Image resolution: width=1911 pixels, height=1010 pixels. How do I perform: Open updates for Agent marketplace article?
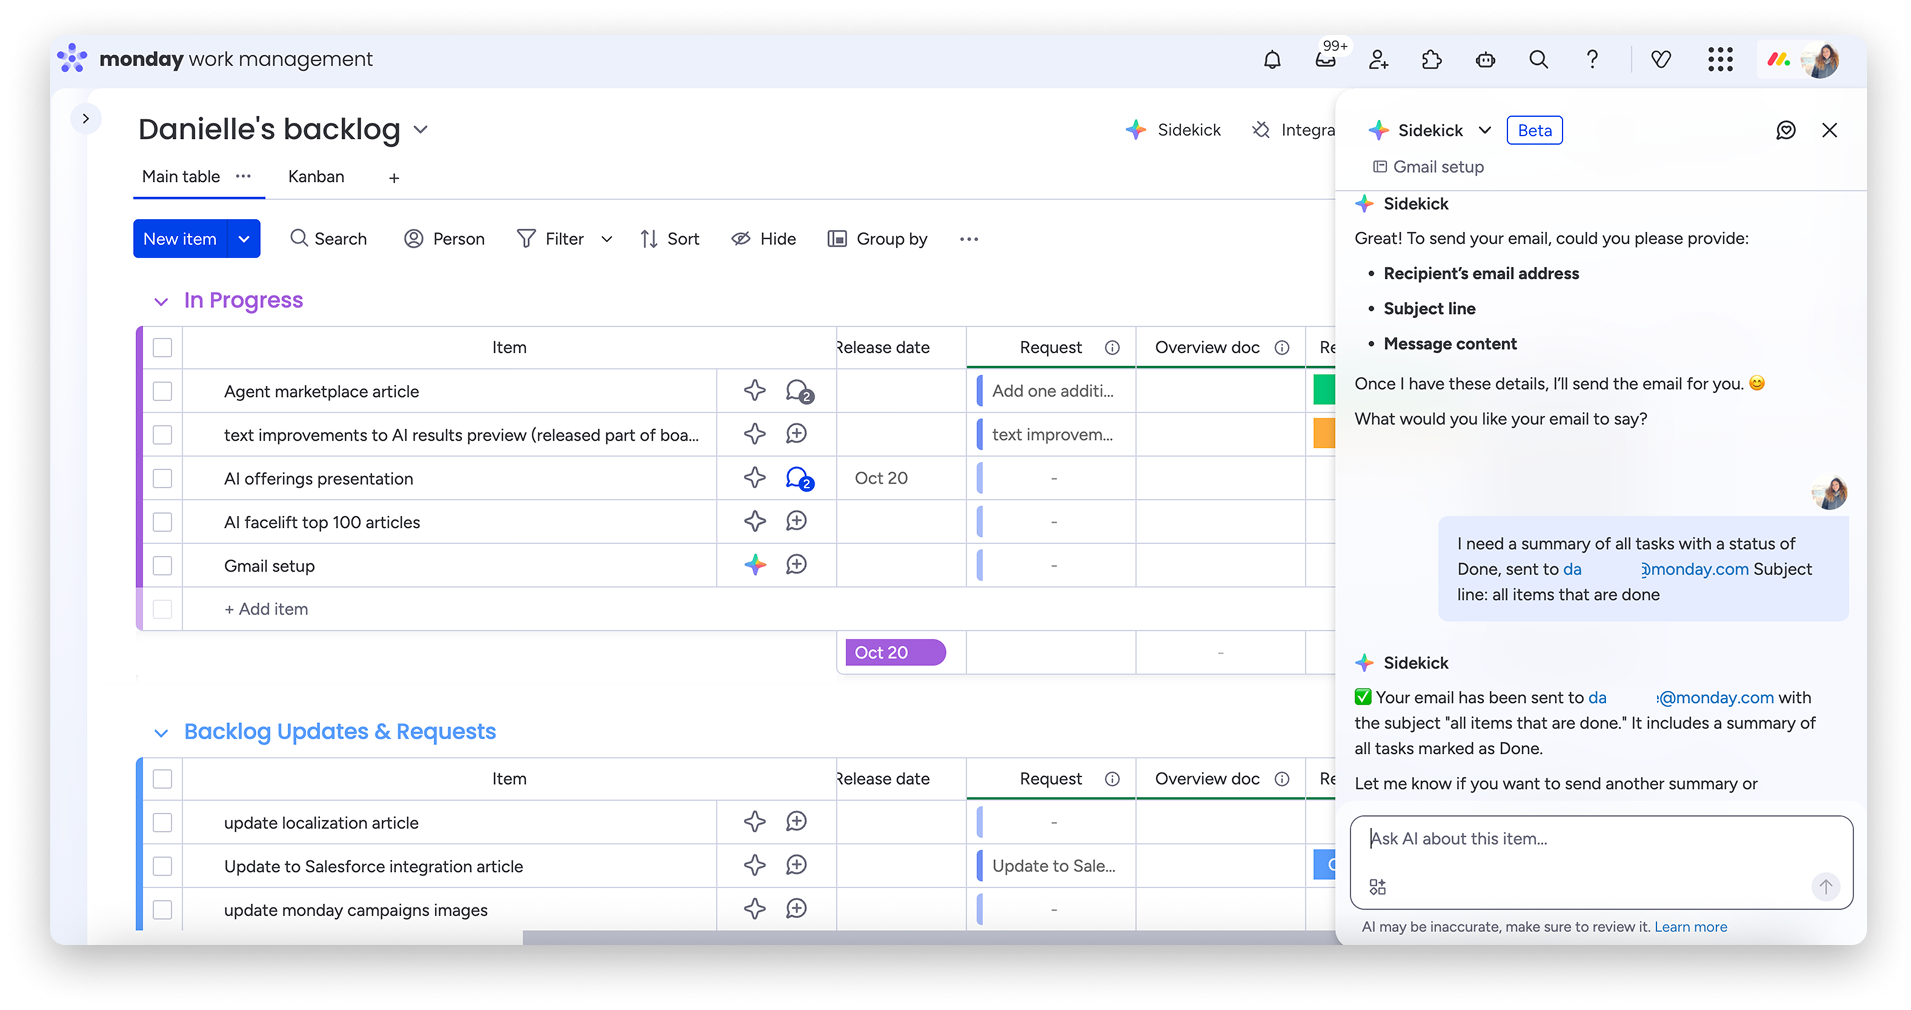click(x=799, y=392)
